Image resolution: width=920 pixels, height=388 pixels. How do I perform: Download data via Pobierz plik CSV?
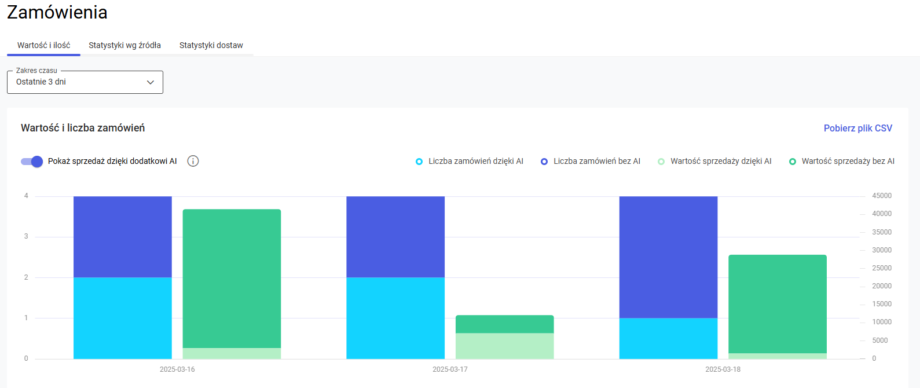[x=858, y=128]
